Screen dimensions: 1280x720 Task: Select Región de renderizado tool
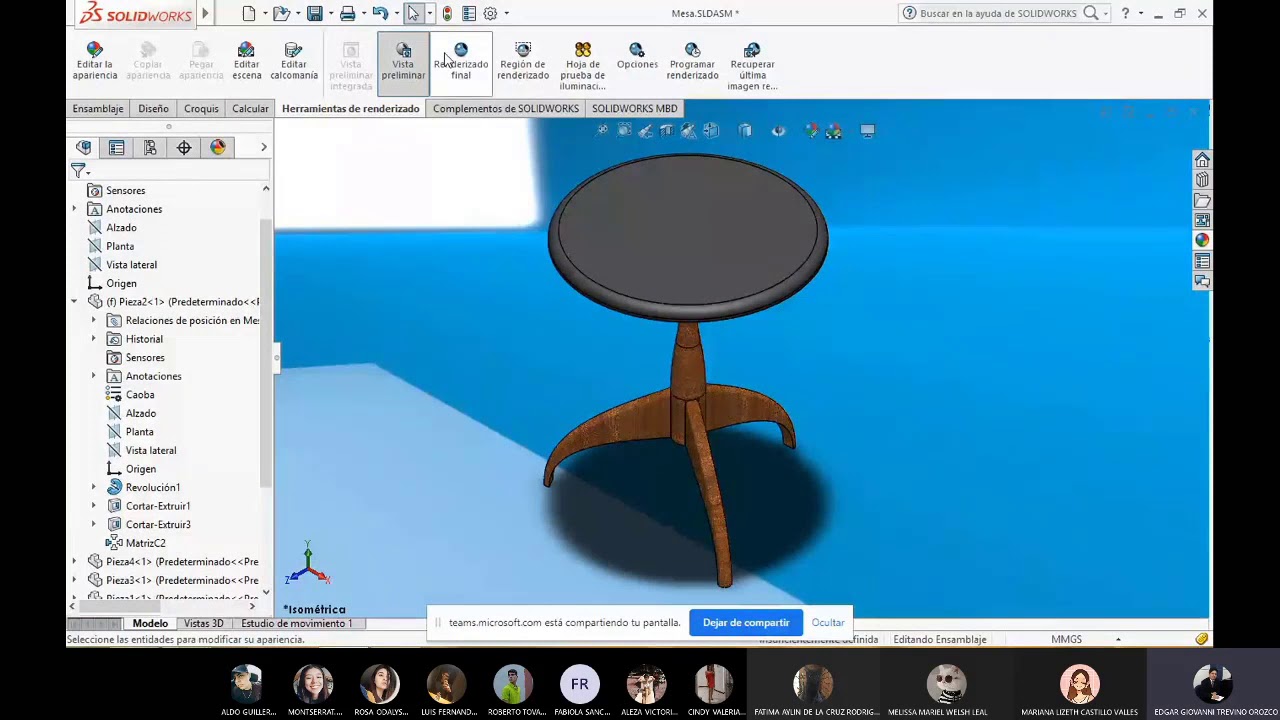[523, 61]
